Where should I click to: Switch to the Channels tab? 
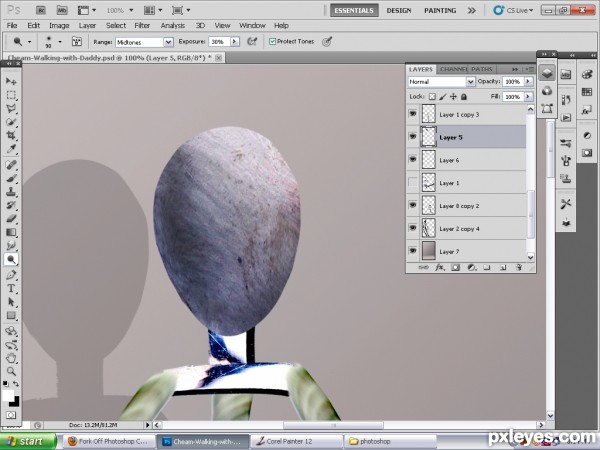tap(452, 69)
